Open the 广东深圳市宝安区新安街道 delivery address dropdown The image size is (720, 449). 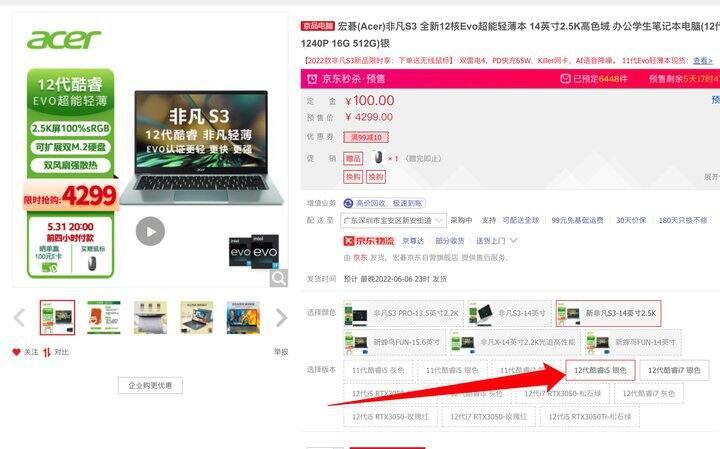click(393, 221)
